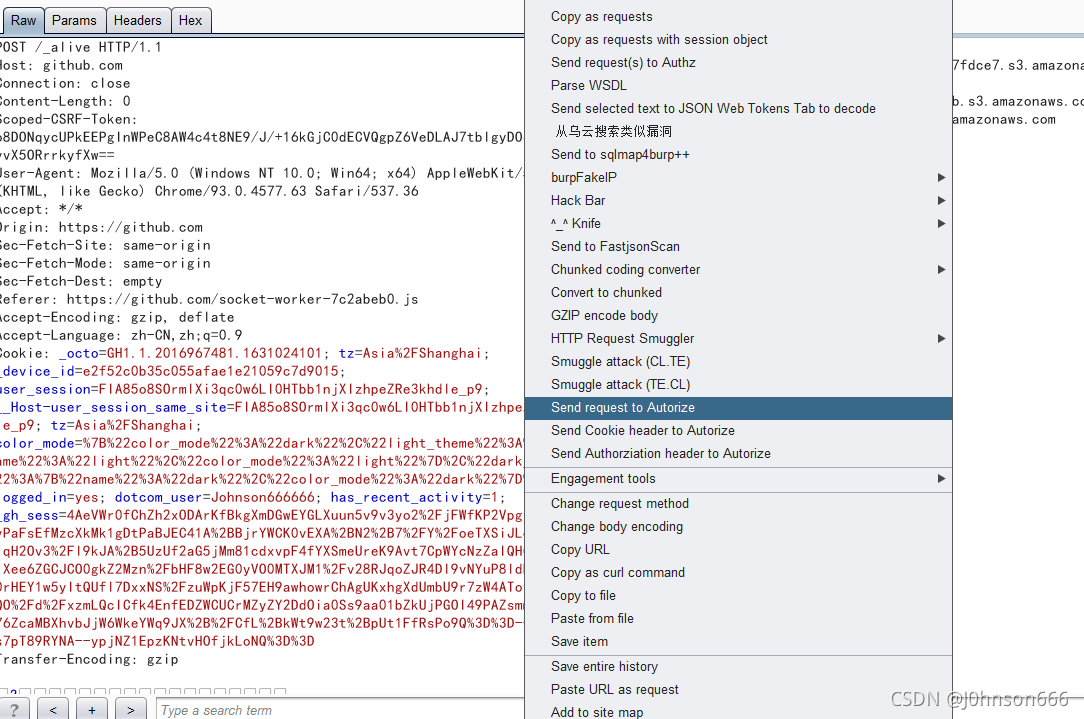Expand the Hack Bar submenu arrow

(x=941, y=200)
